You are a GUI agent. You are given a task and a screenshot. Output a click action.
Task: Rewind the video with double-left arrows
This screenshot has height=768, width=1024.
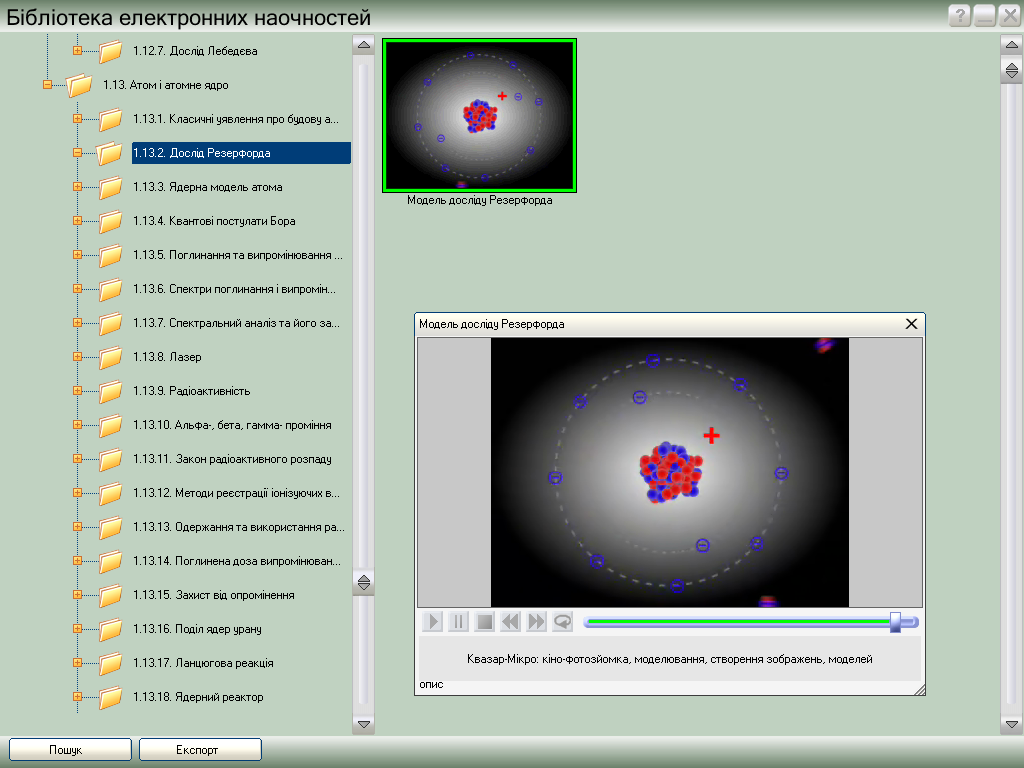coord(510,622)
